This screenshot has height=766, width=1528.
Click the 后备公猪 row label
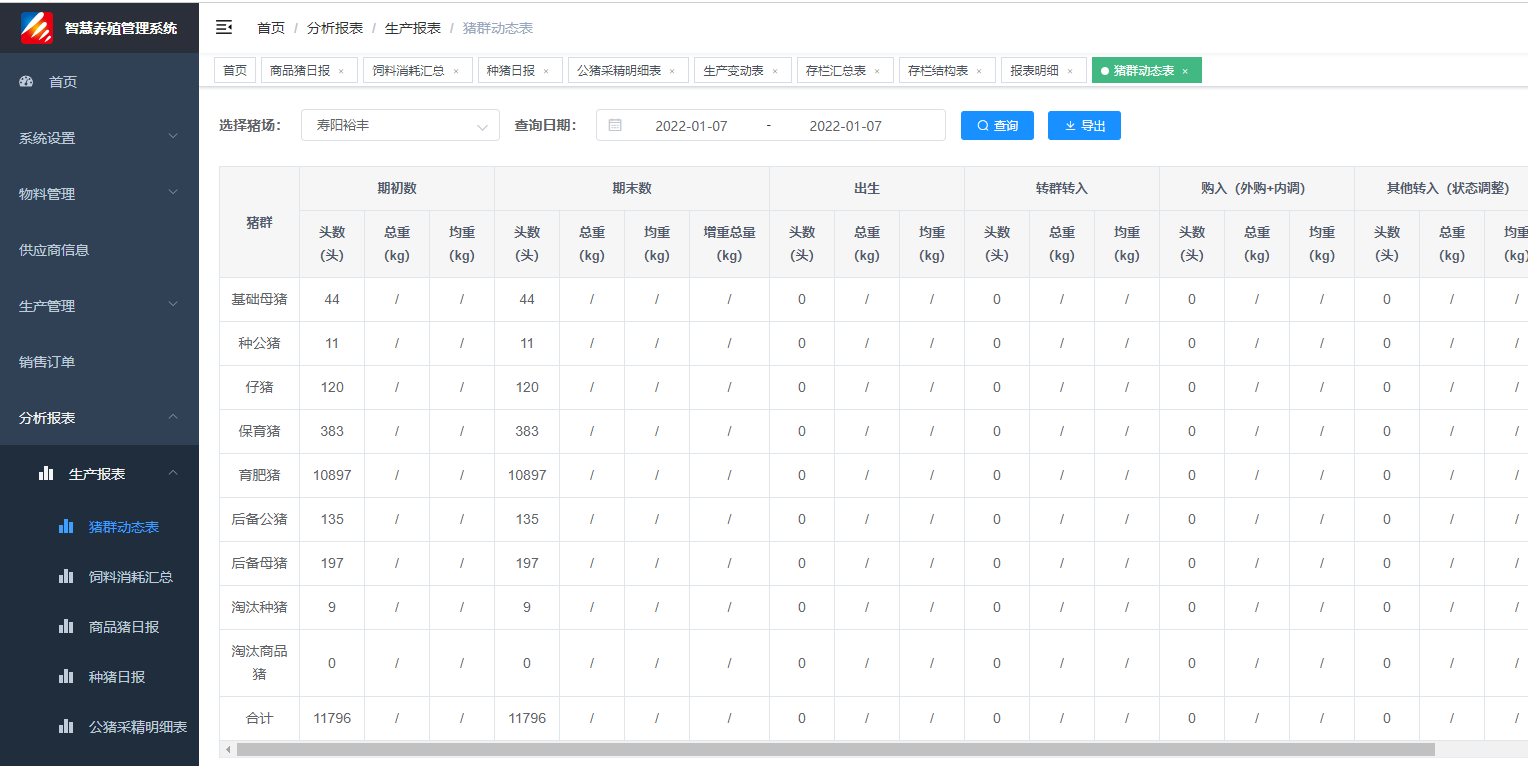point(259,519)
